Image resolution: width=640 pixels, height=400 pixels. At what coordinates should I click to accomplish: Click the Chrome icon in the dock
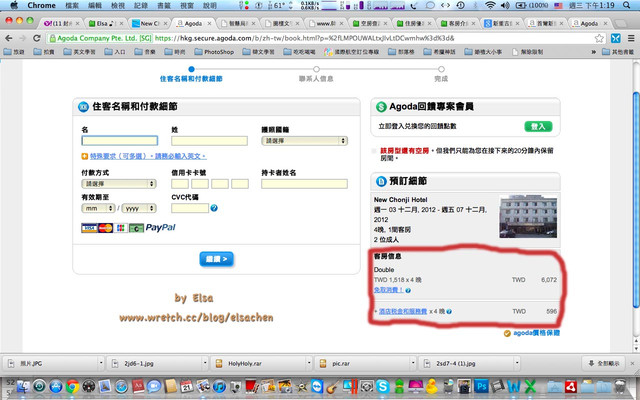coord(72,386)
